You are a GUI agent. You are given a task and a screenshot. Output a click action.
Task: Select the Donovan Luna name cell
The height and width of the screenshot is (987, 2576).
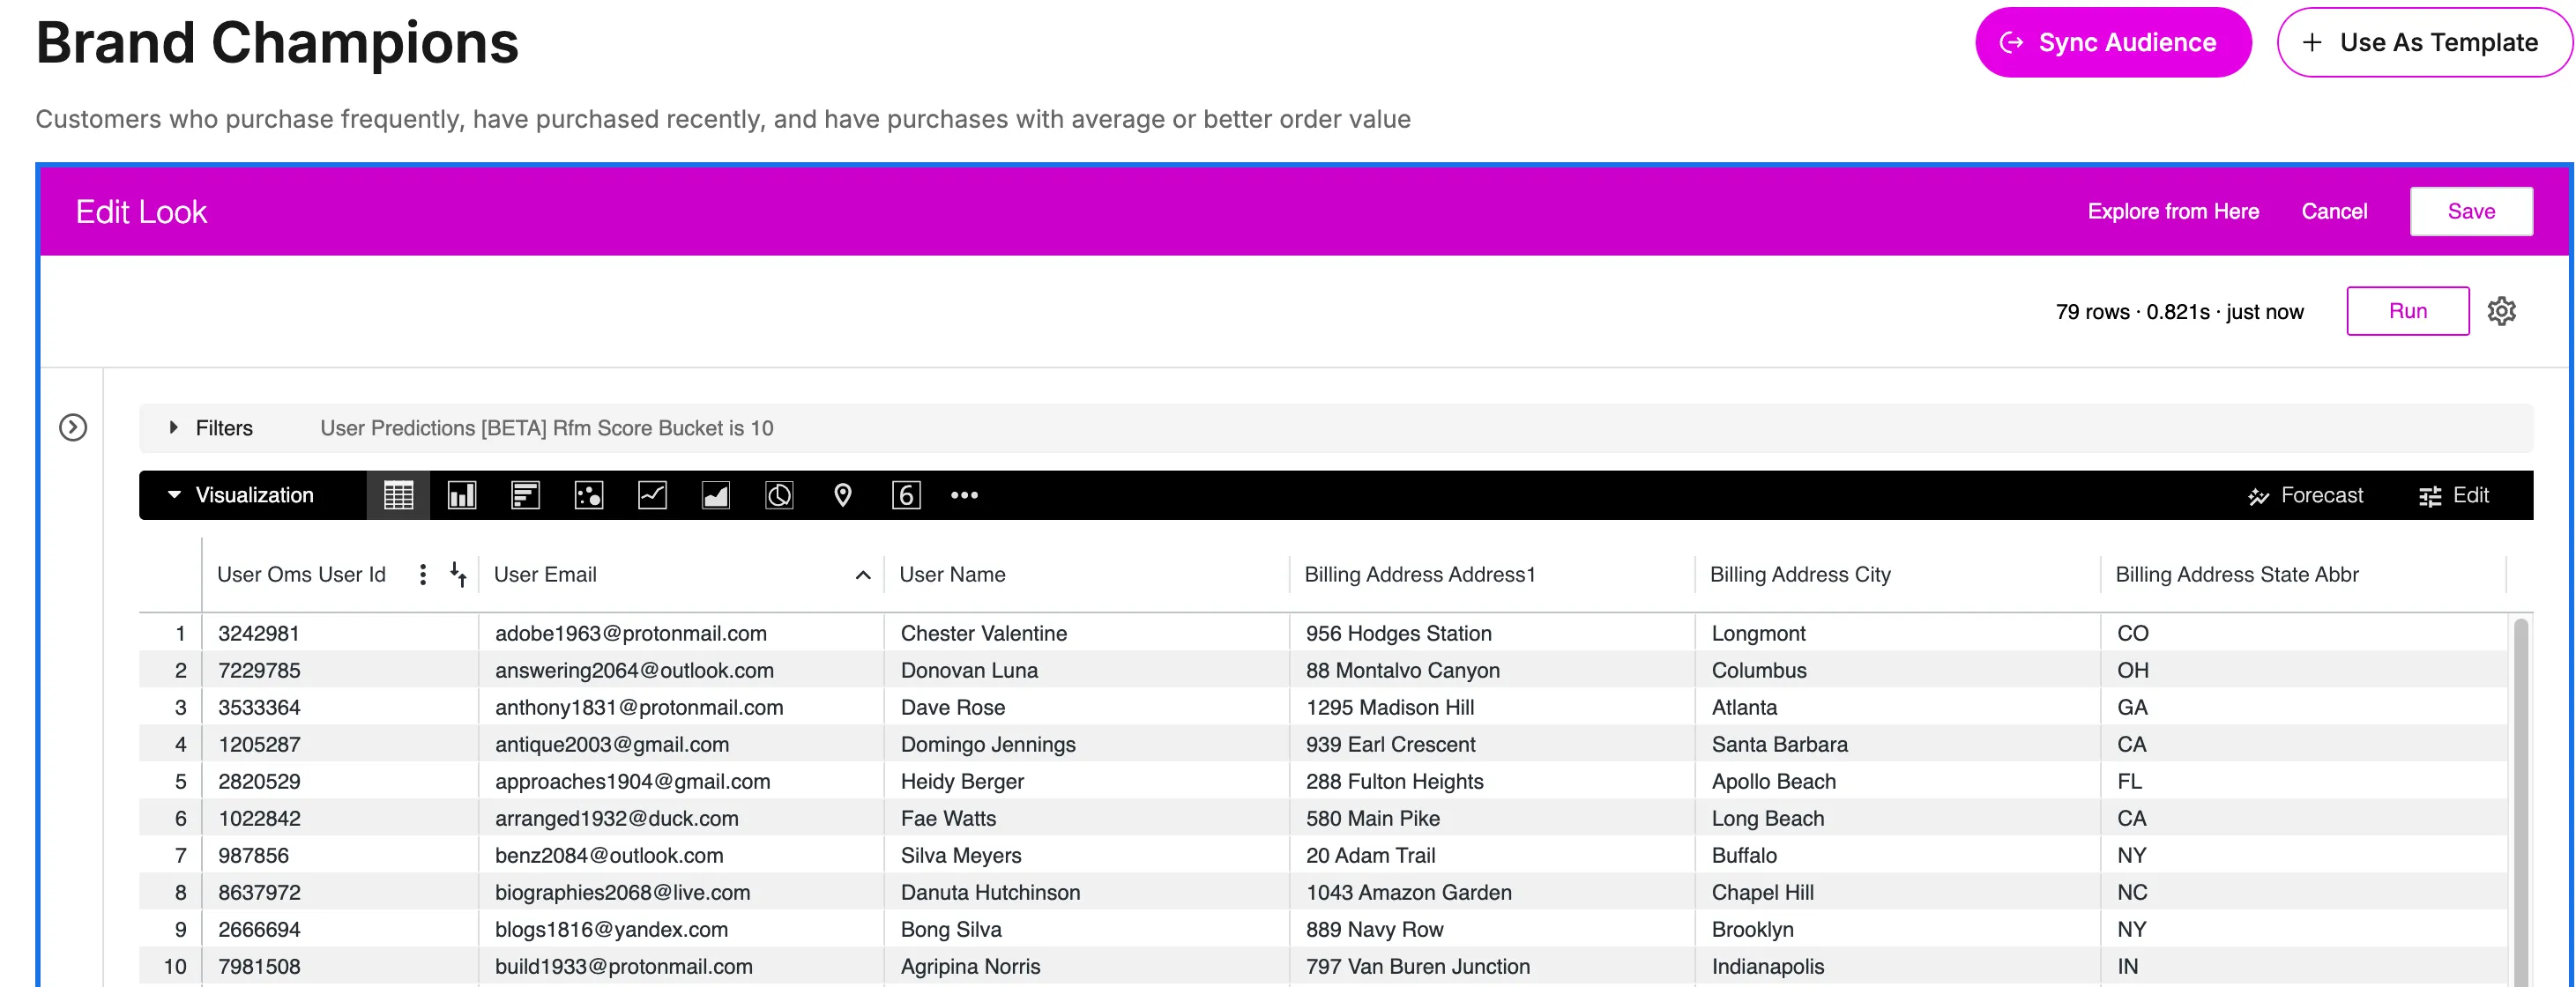tap(1087, 670)
